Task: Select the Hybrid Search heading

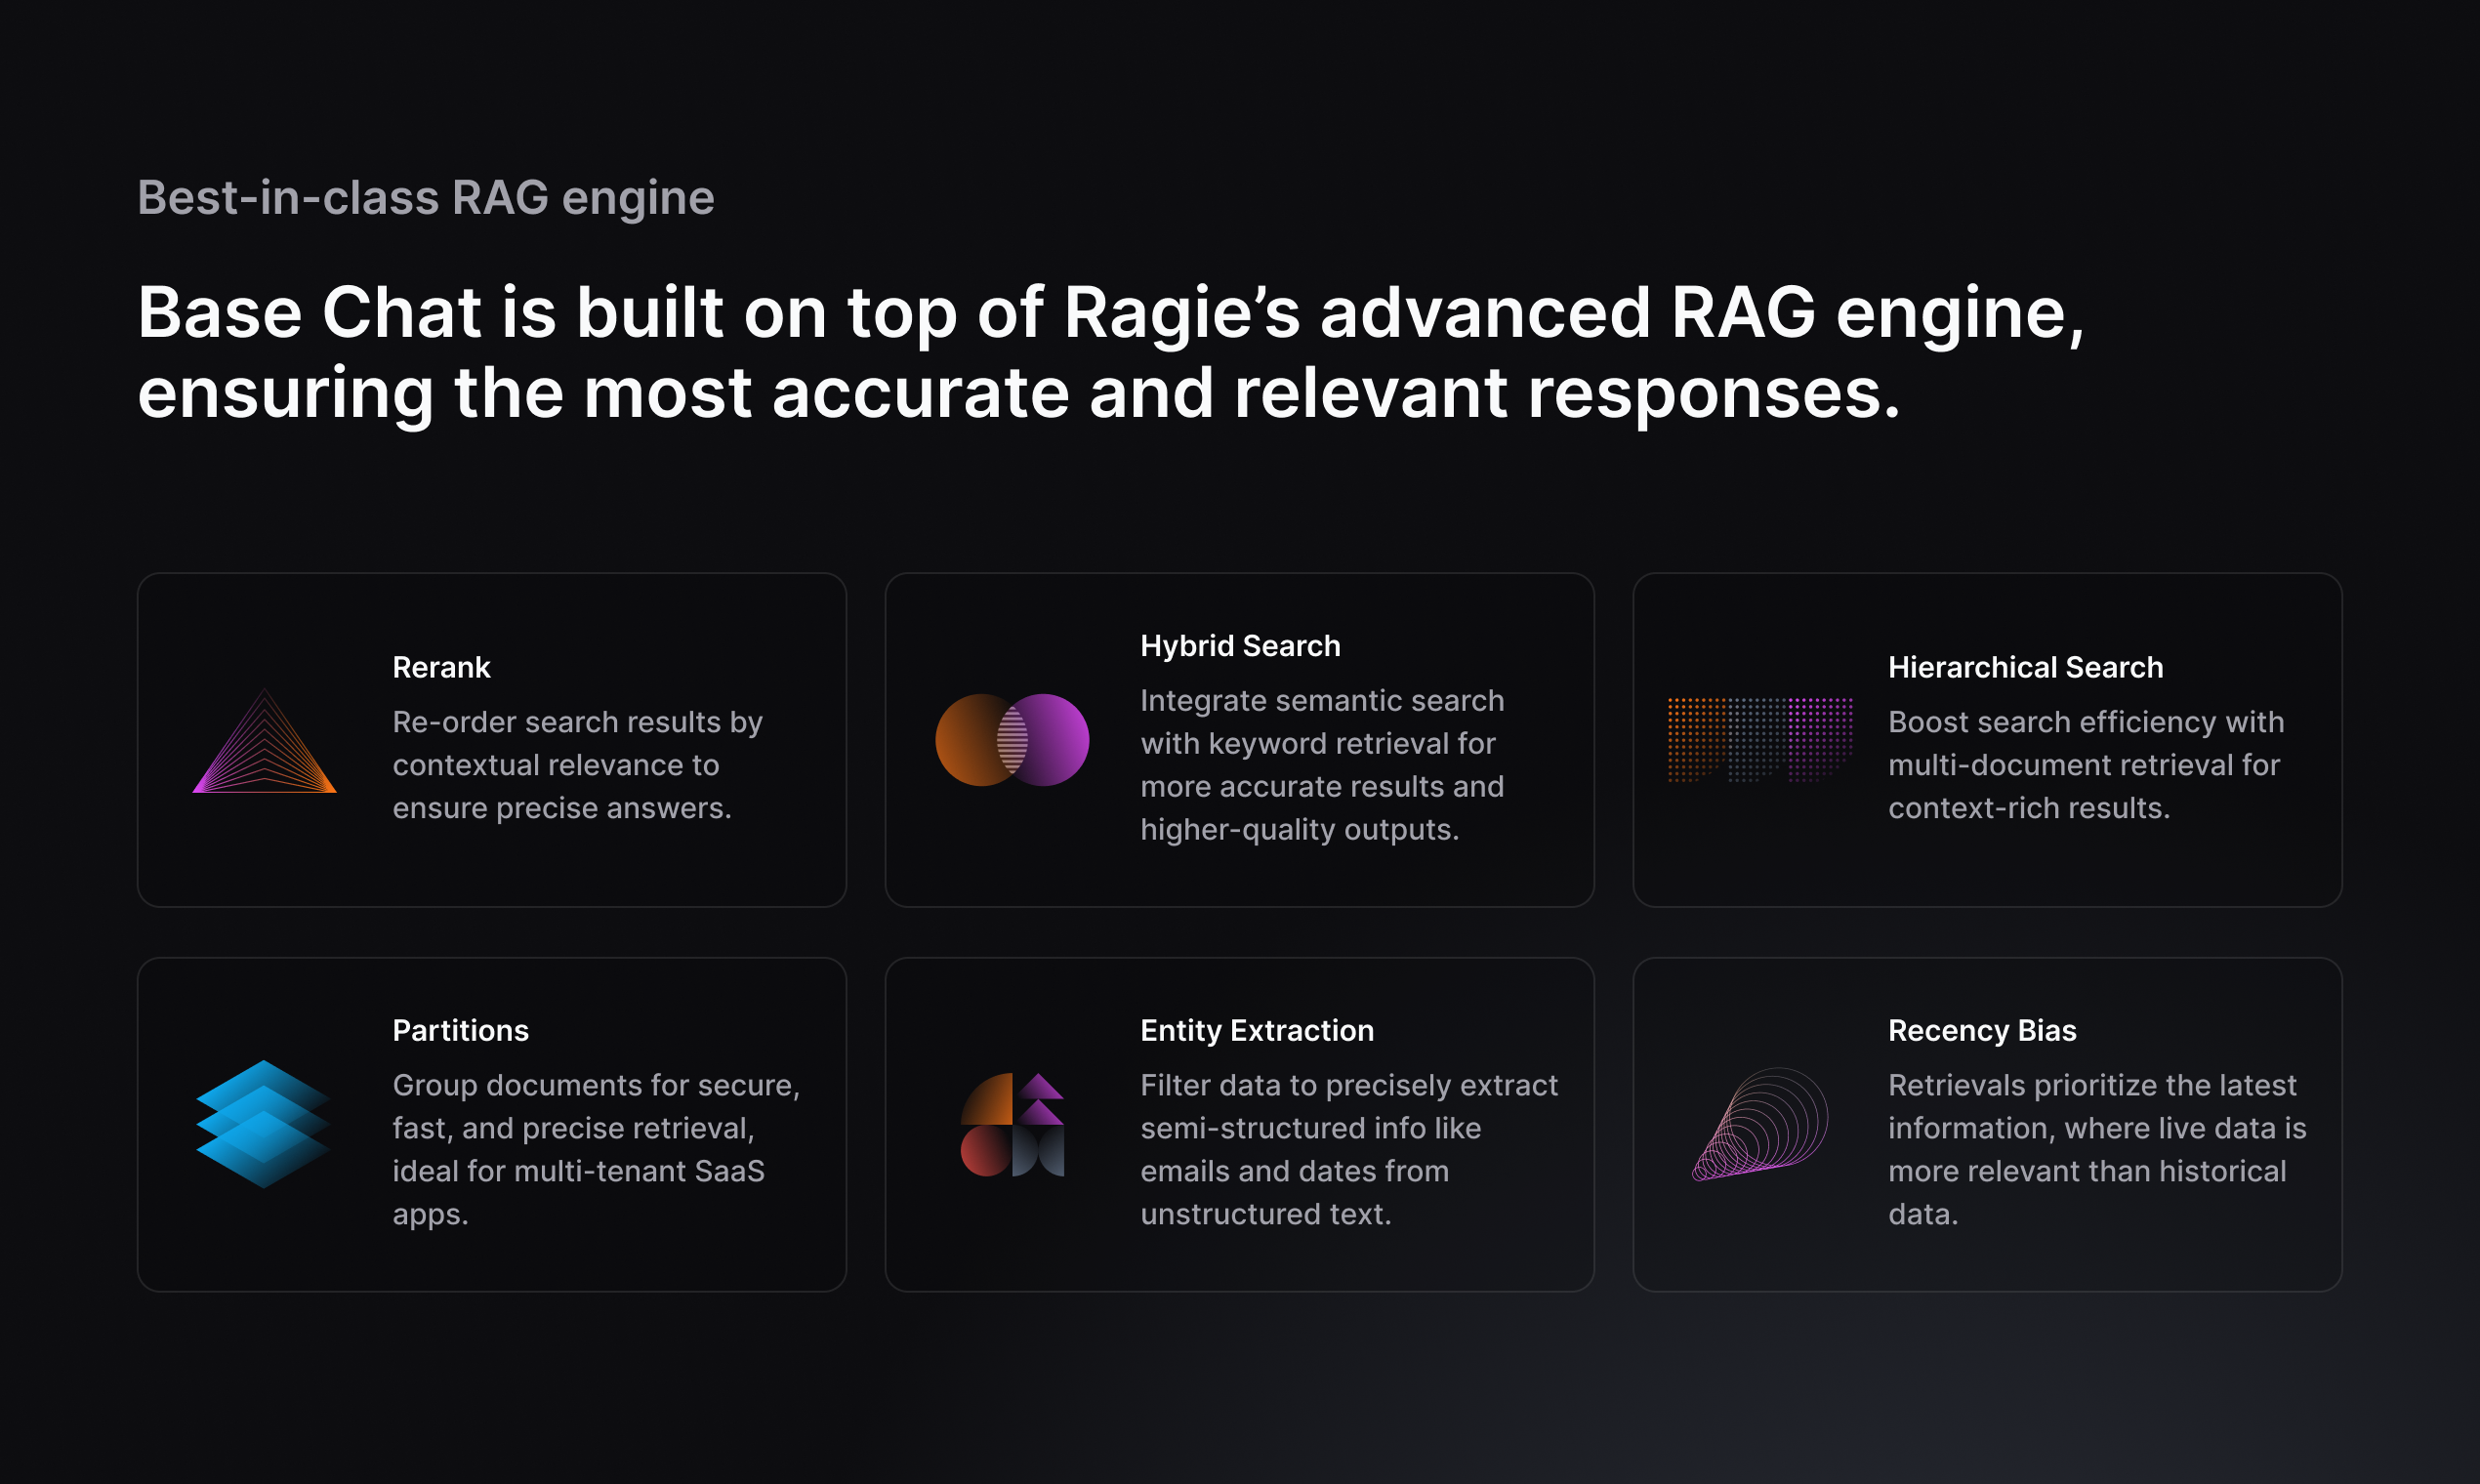Action: [1240, 646]
